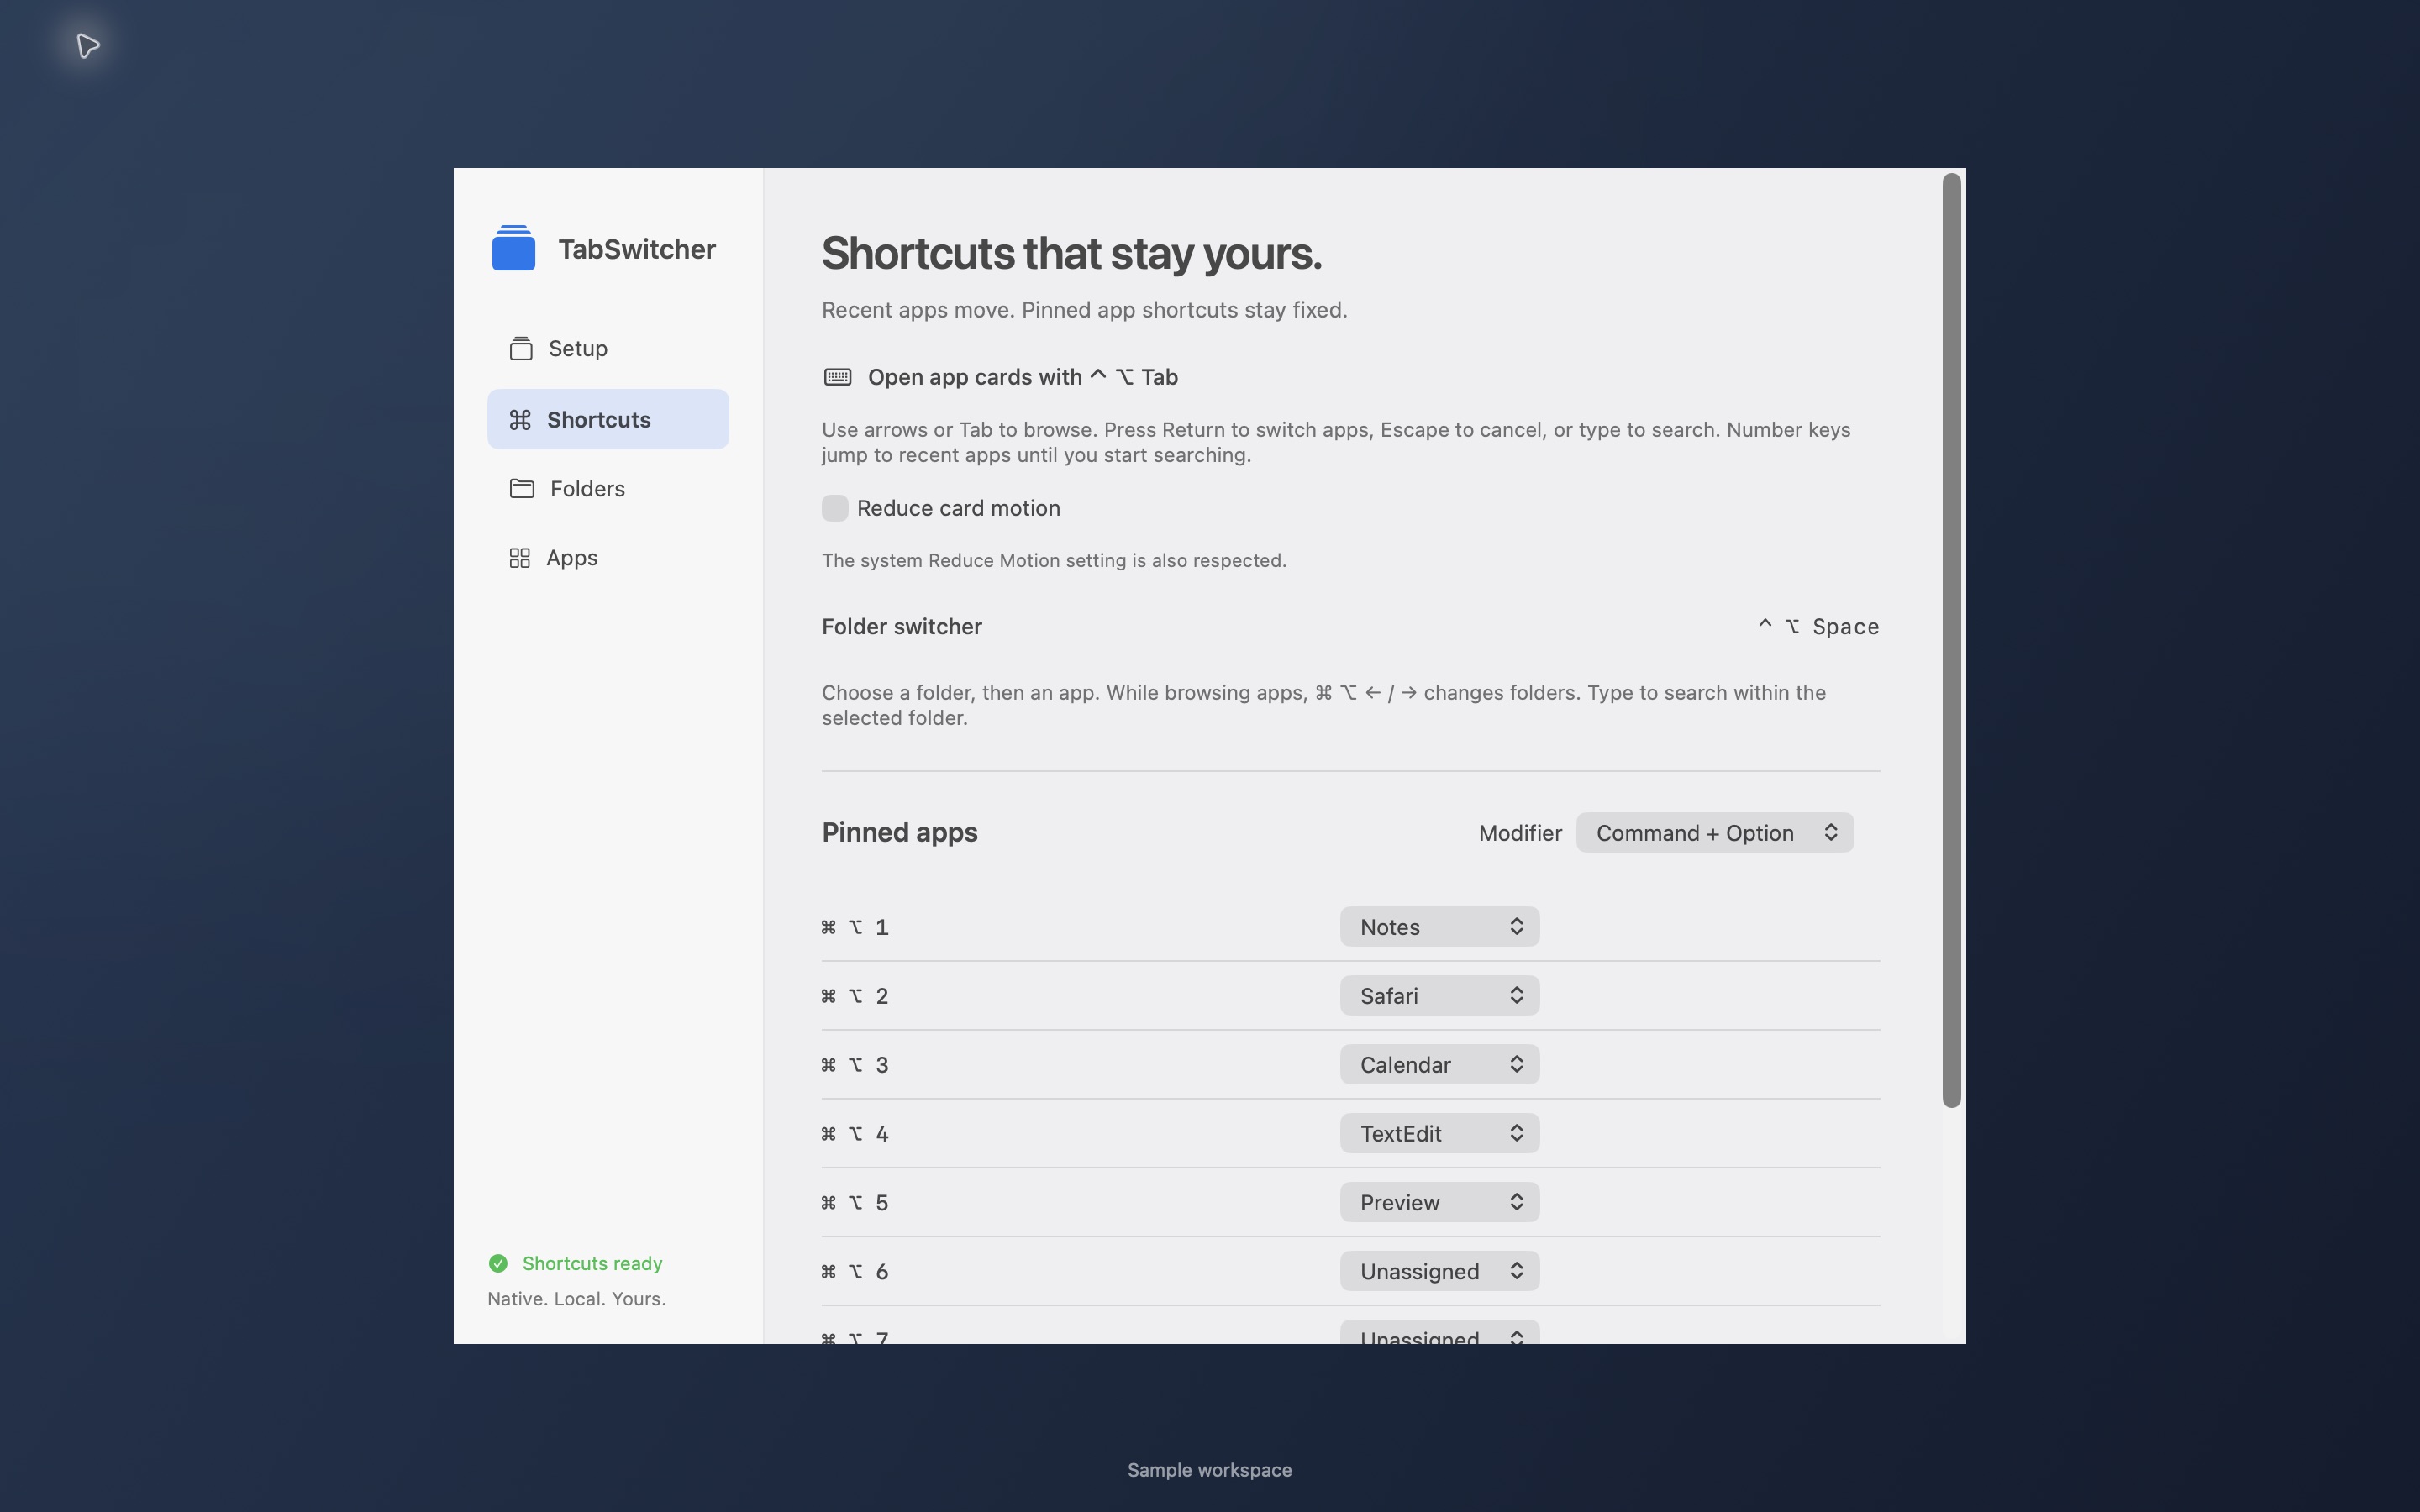This screenshot has width=2420, height=1512.
Task: Click the Setup sidebar icon
Action: coord(521,348)
